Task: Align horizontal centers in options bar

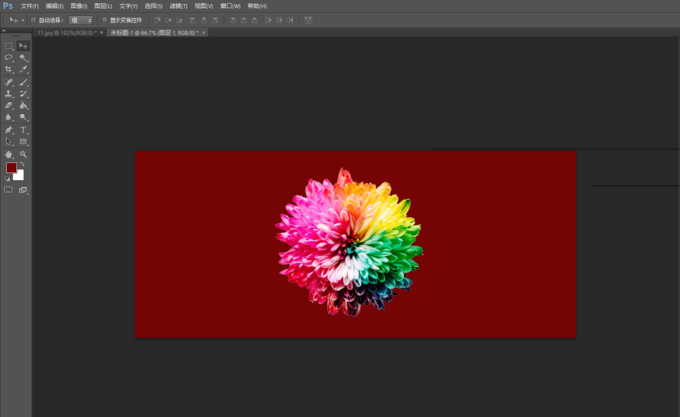Action: click(204, 20)
